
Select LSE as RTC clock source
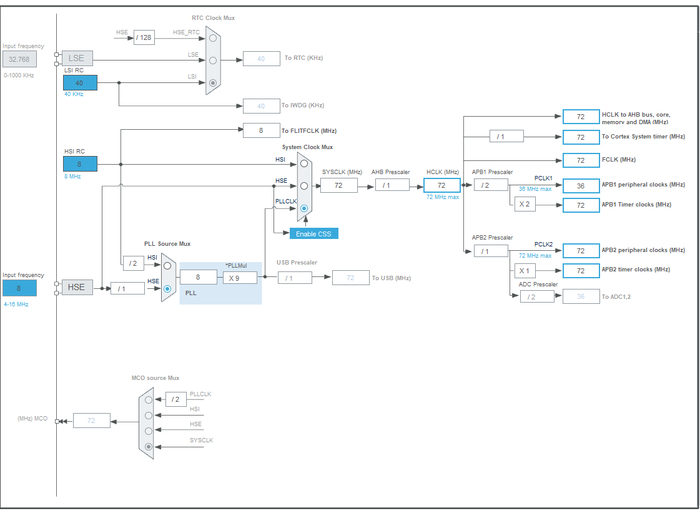(213, 60)
